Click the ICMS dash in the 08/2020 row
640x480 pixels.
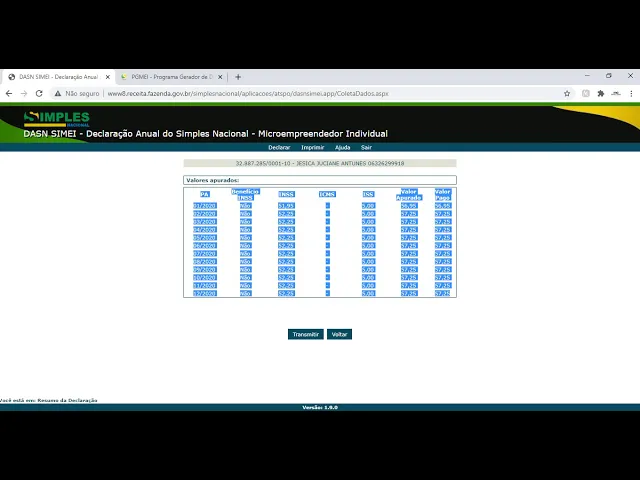327,262
